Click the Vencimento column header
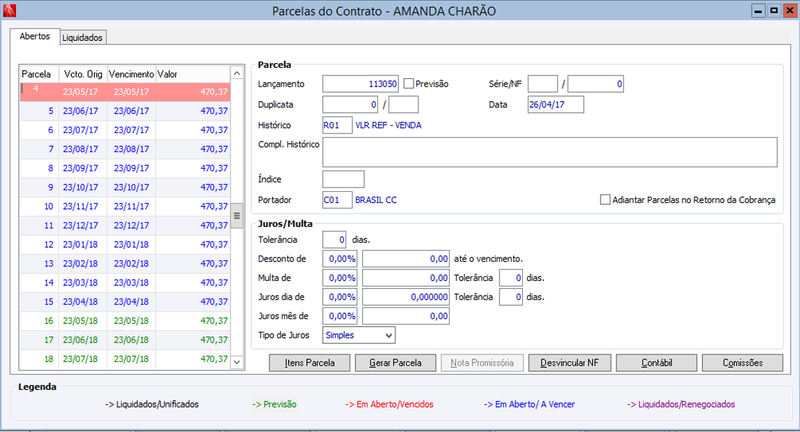This screenshot has width=800, height=432. point(131,74)
